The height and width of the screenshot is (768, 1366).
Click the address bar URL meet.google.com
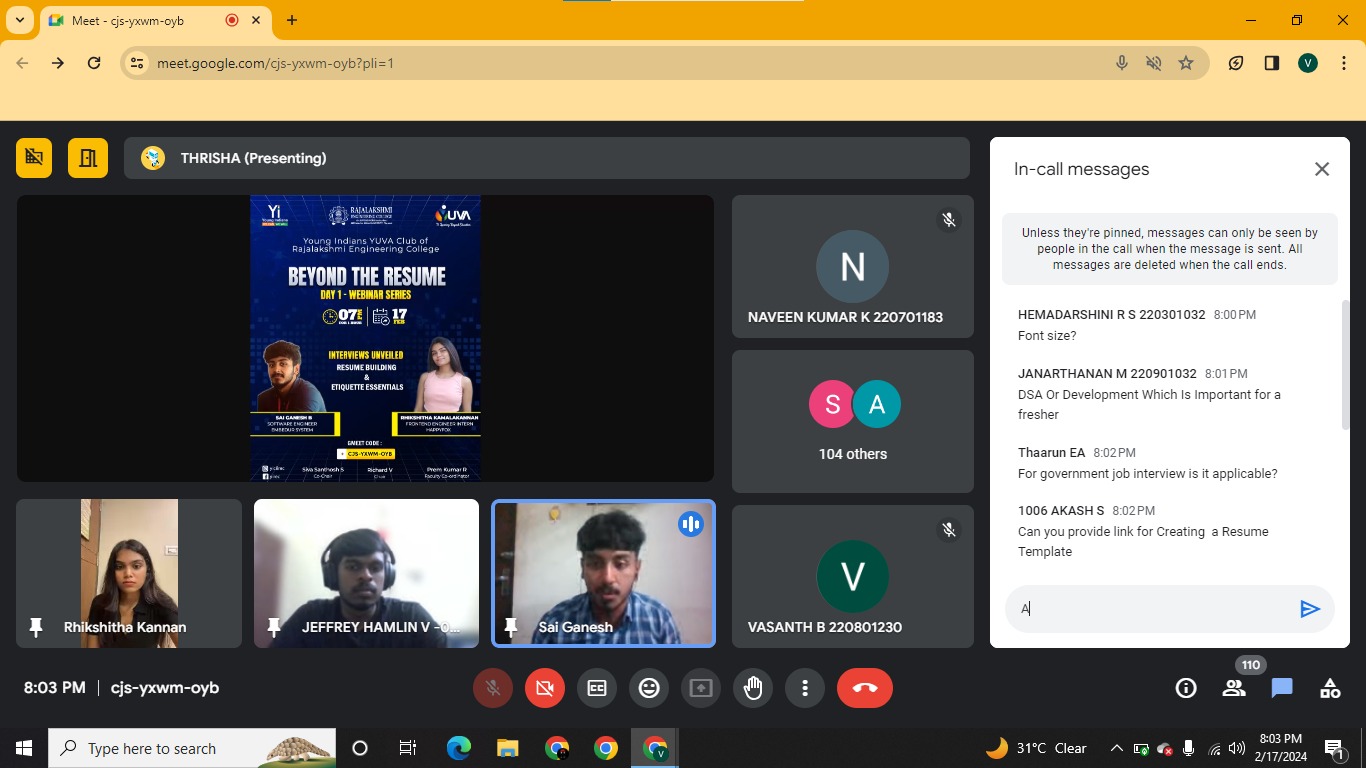(276, 63)
